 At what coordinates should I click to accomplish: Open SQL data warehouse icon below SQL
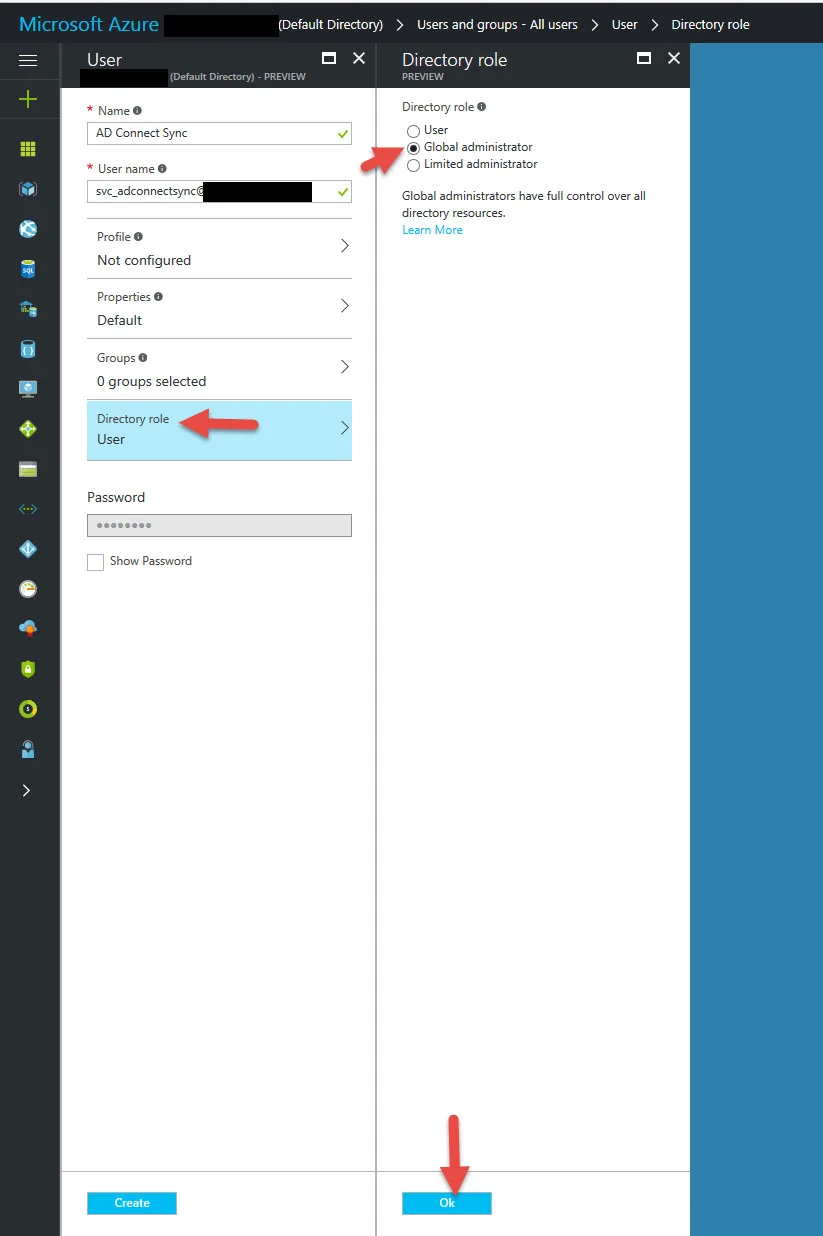coord(28,309)
